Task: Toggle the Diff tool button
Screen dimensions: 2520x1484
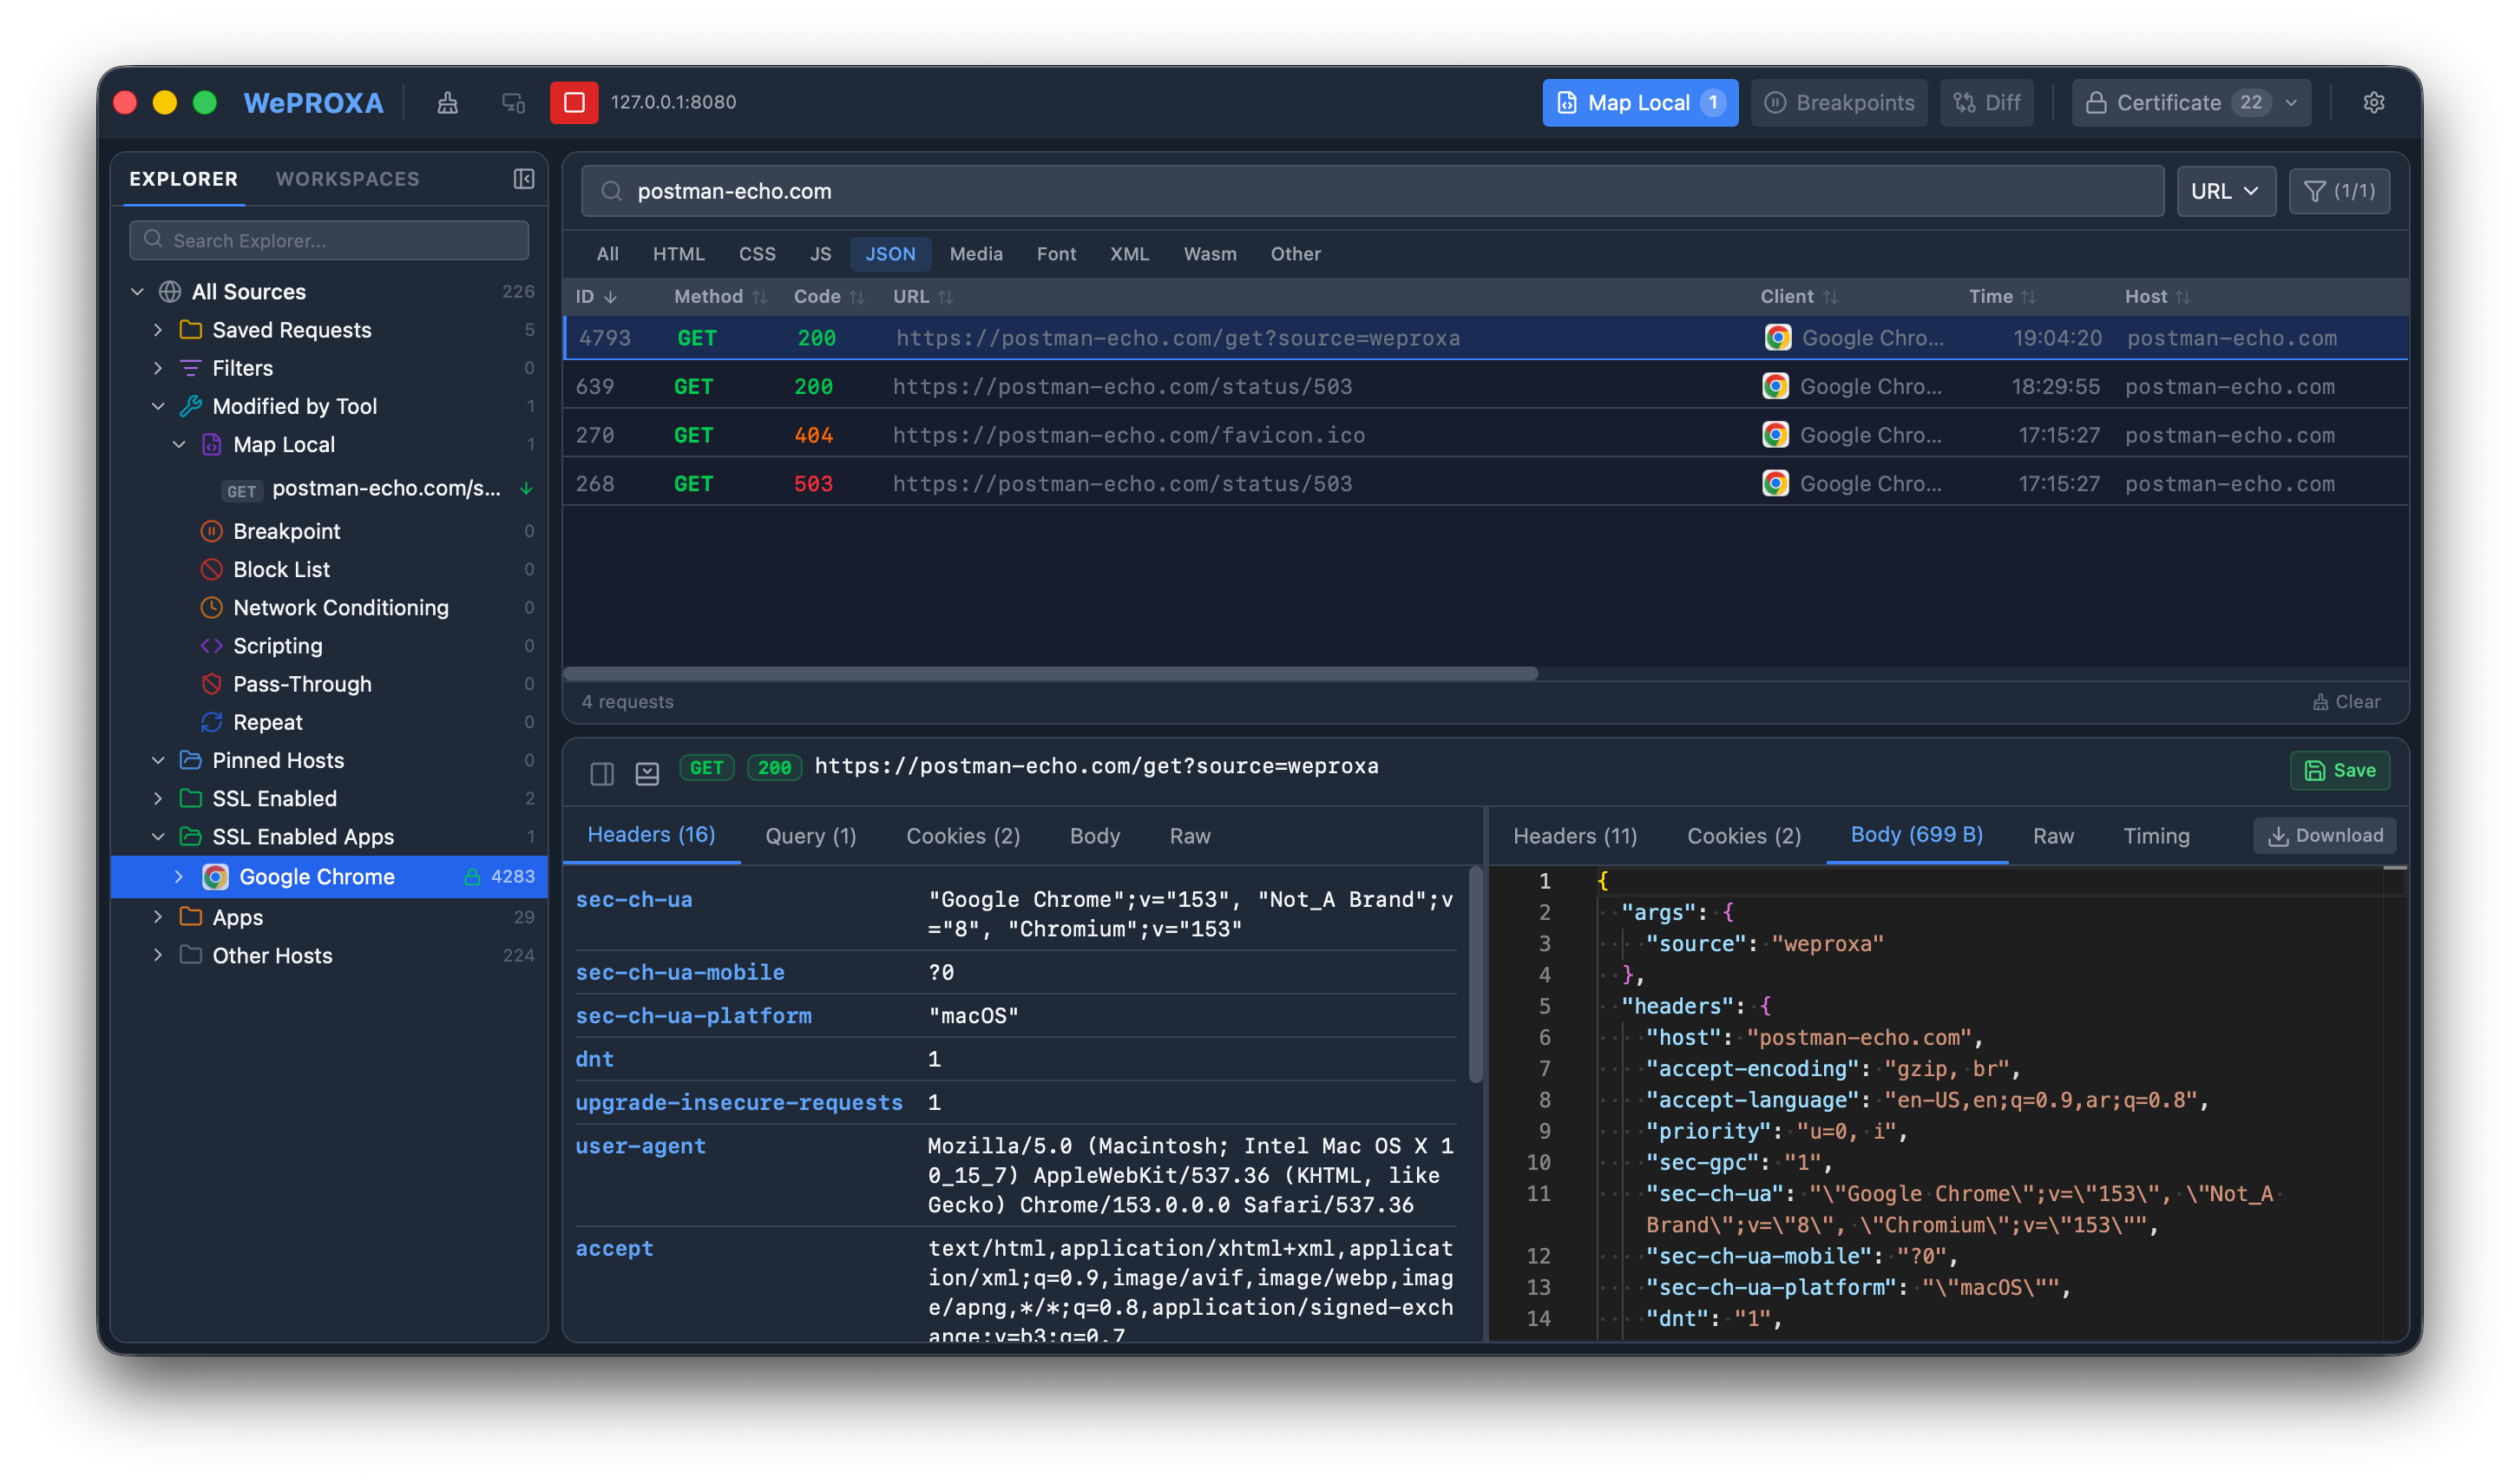Action: (x=1986, y=103)
